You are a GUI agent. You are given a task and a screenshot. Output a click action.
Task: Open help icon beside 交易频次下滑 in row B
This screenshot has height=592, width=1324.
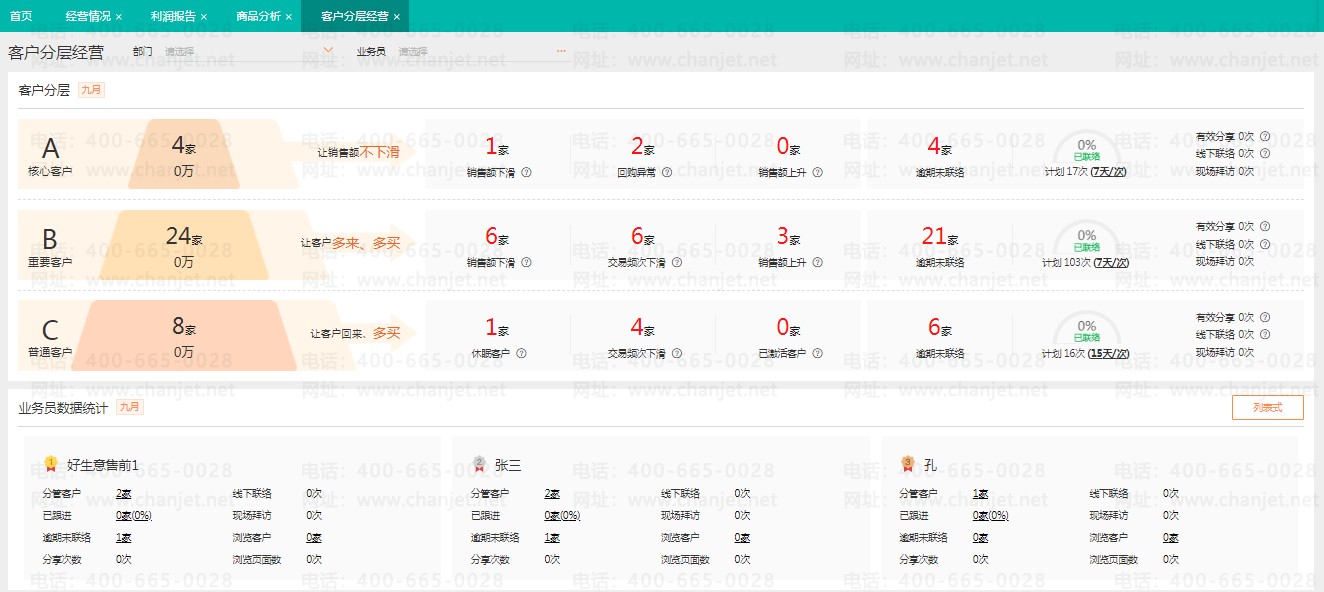pos(677,262)
